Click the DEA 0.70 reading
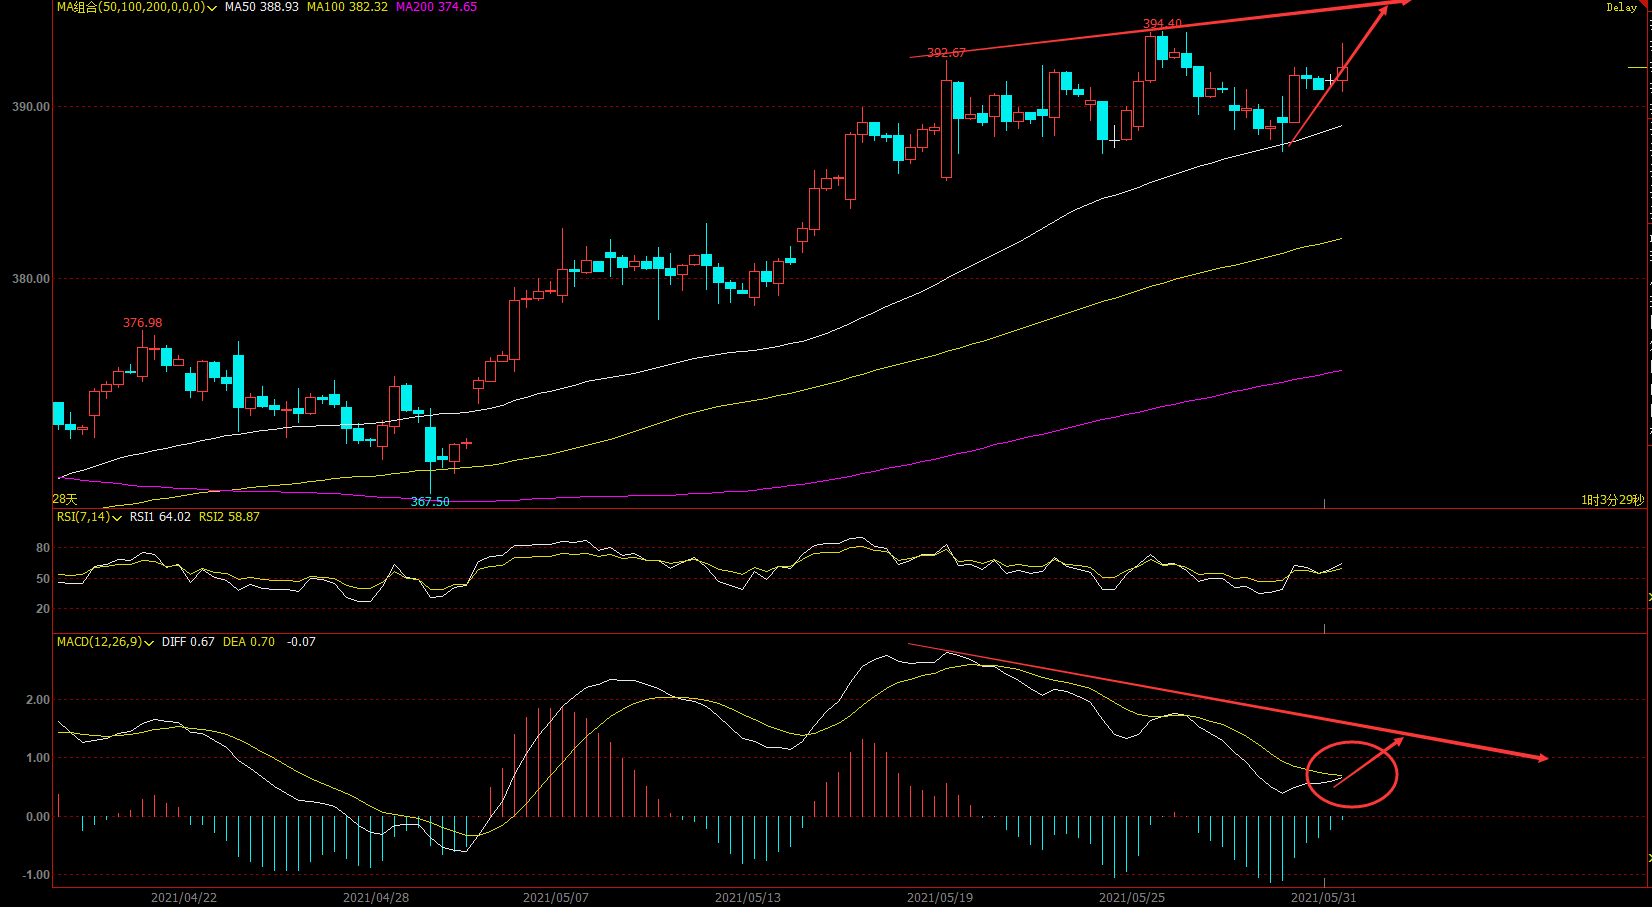This screenshot has width=1652, height=907. coord(248,642)
